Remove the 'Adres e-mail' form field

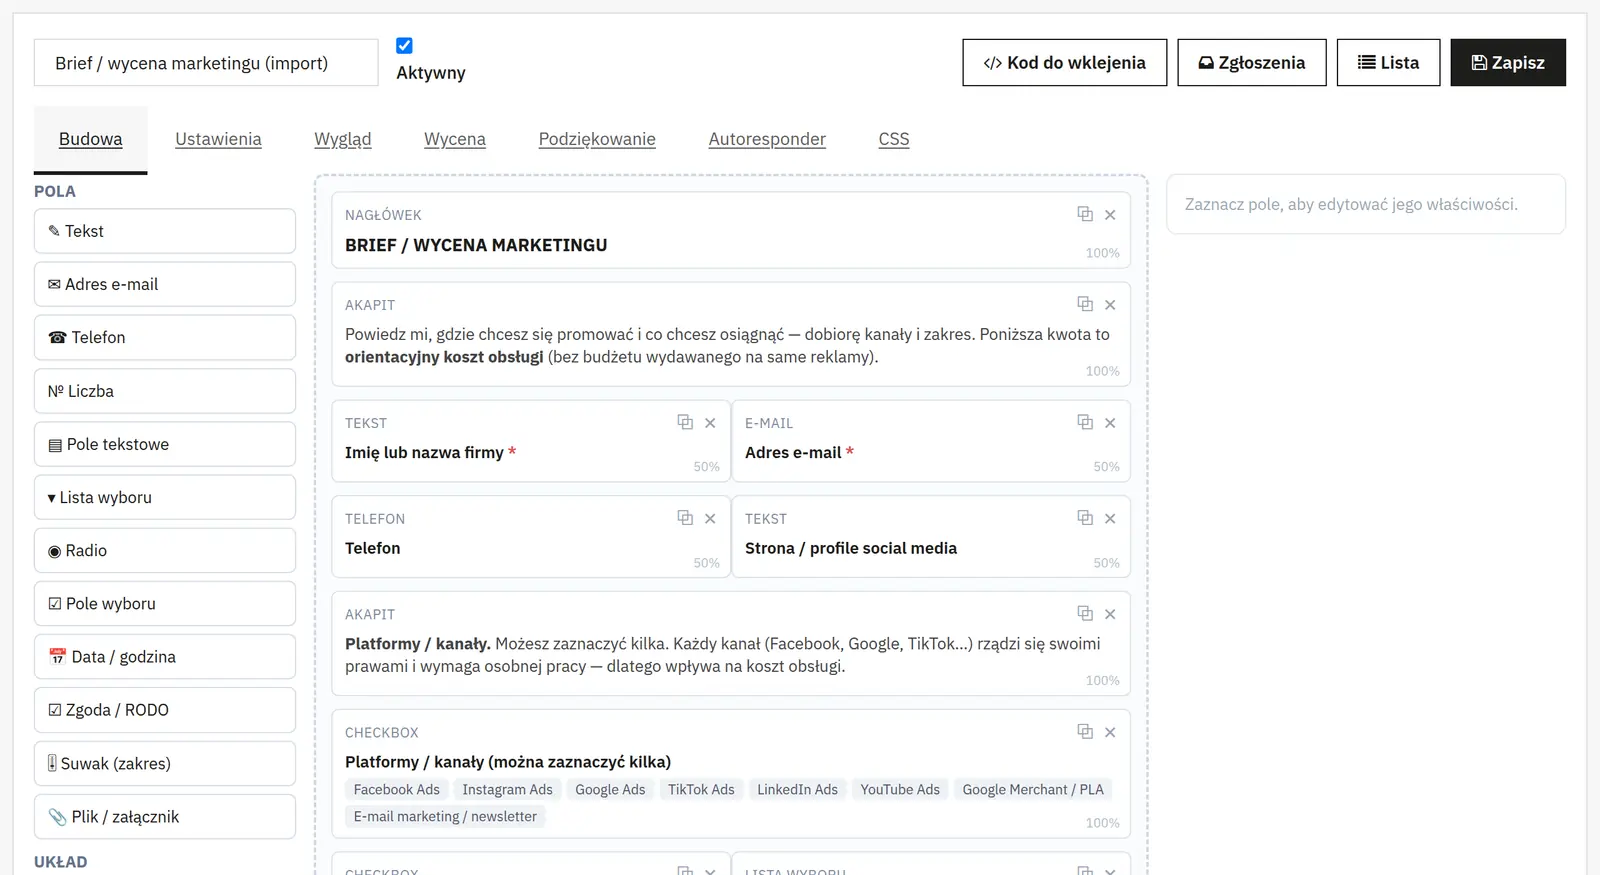tap(1110, 423)
